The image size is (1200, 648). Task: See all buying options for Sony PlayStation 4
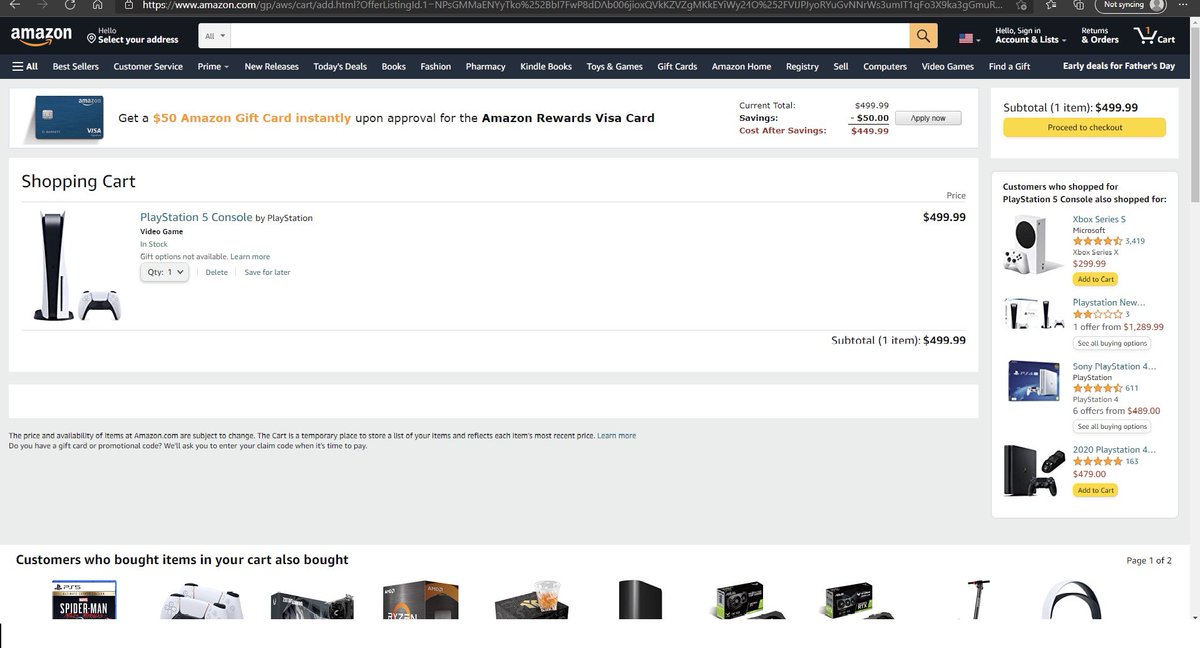1112,427
